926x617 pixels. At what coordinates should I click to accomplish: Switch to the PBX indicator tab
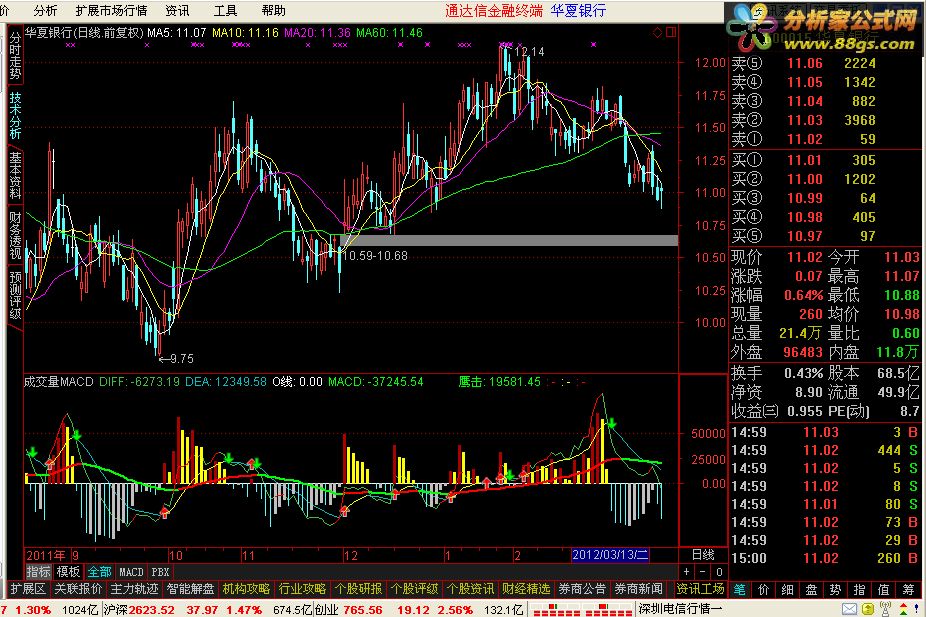pos(160,572)
